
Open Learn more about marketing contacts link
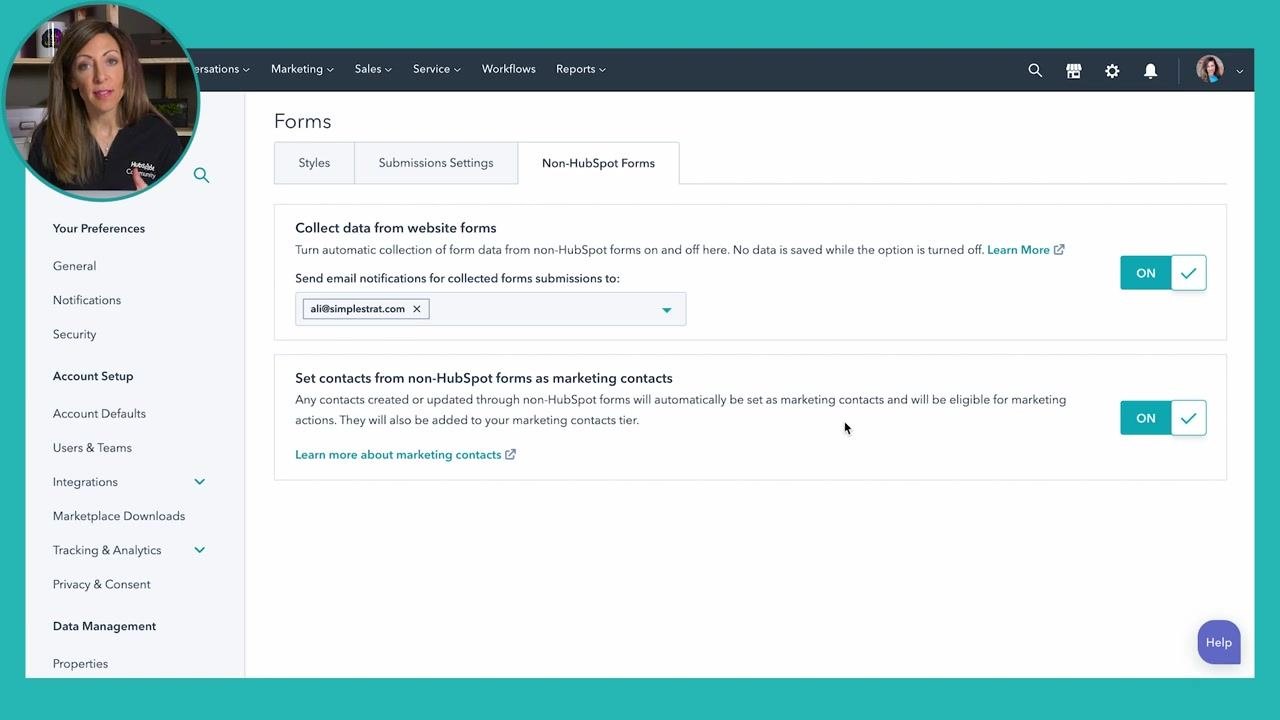click(405, 455)
